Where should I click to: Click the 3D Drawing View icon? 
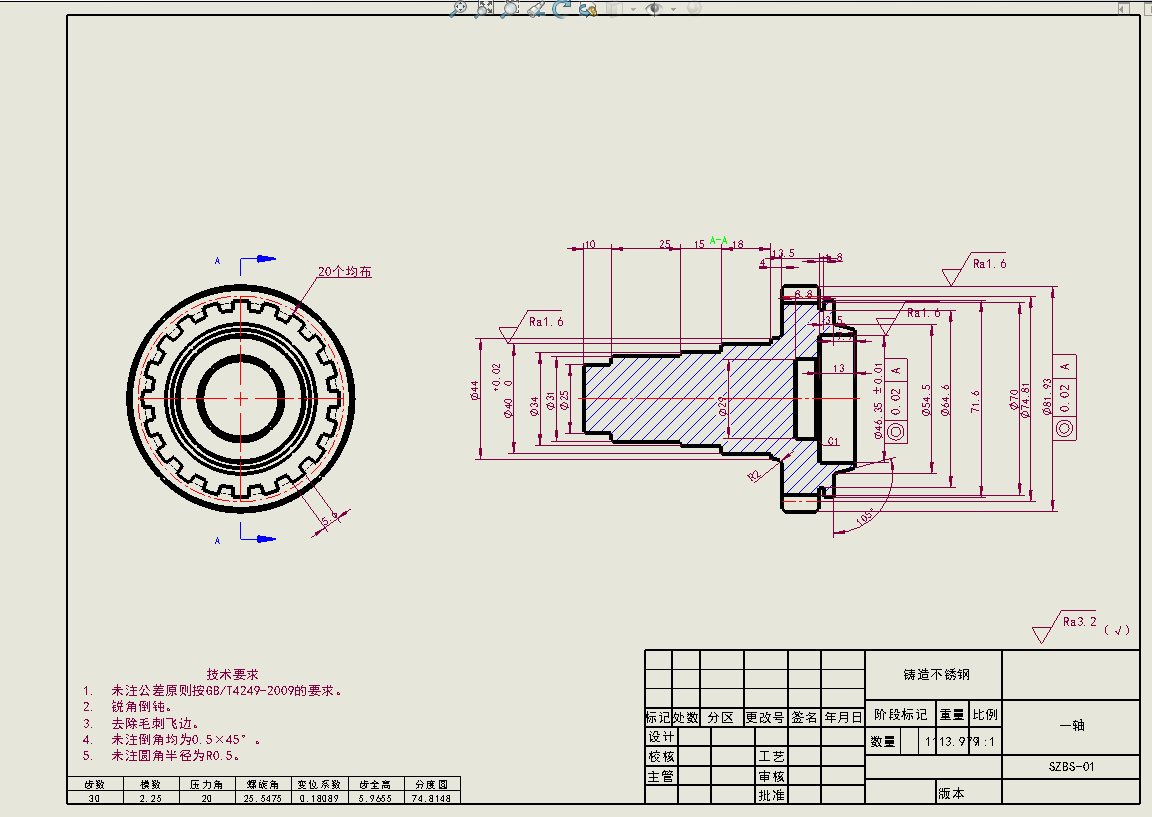(x=588, y=8)
